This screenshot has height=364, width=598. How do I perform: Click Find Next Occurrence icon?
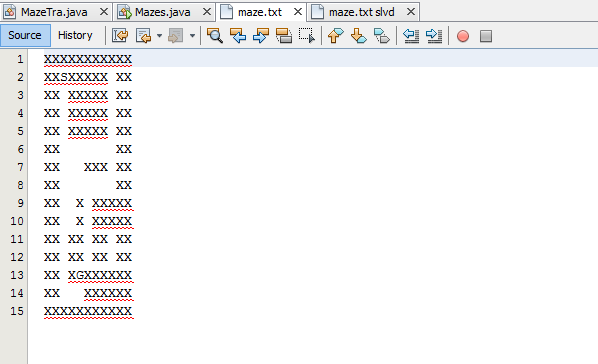pyautogui.click(x=261, y=36)
